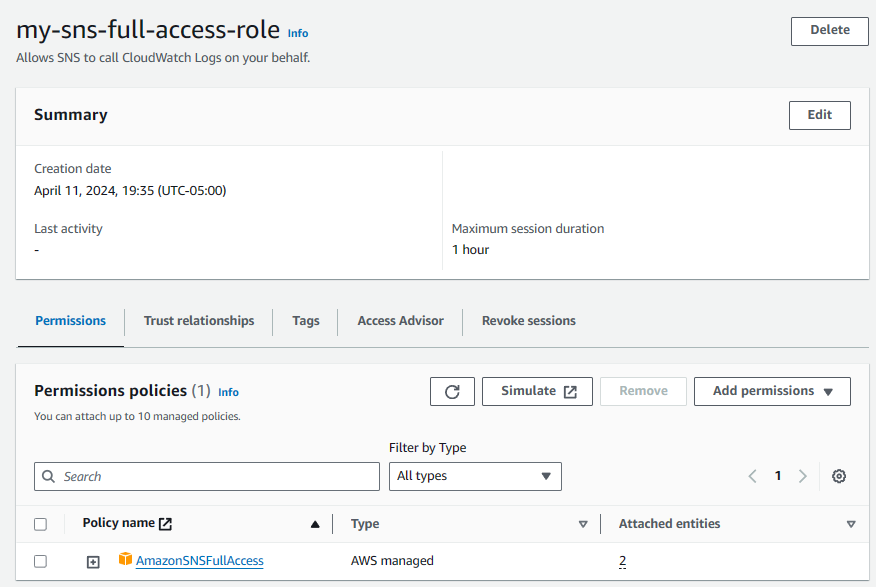Click the AWS managed type cell
This screenshot has height=587, width=876.
pyautogui.click(x=392, y=561)
